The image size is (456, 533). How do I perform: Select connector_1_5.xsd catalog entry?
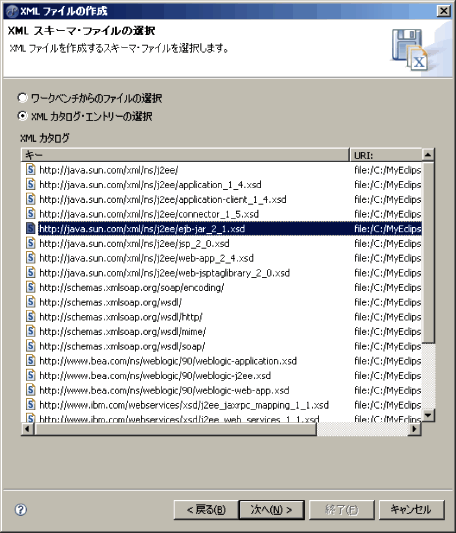click(x=149, y=213)
